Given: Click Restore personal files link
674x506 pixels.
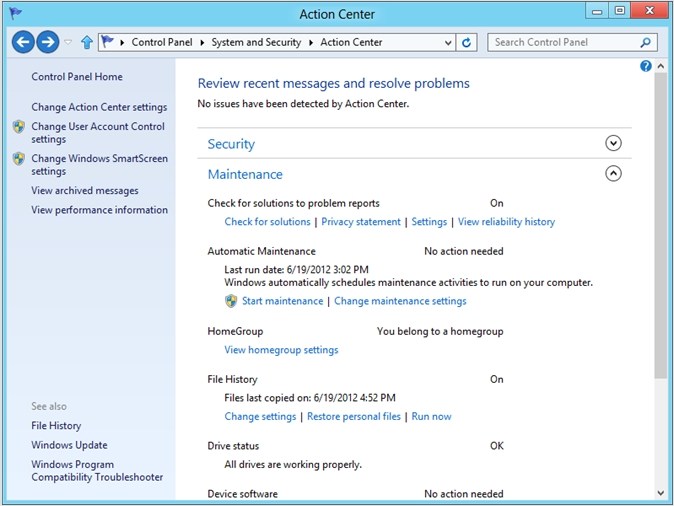Looking at the screenshot, I should 354,417.
